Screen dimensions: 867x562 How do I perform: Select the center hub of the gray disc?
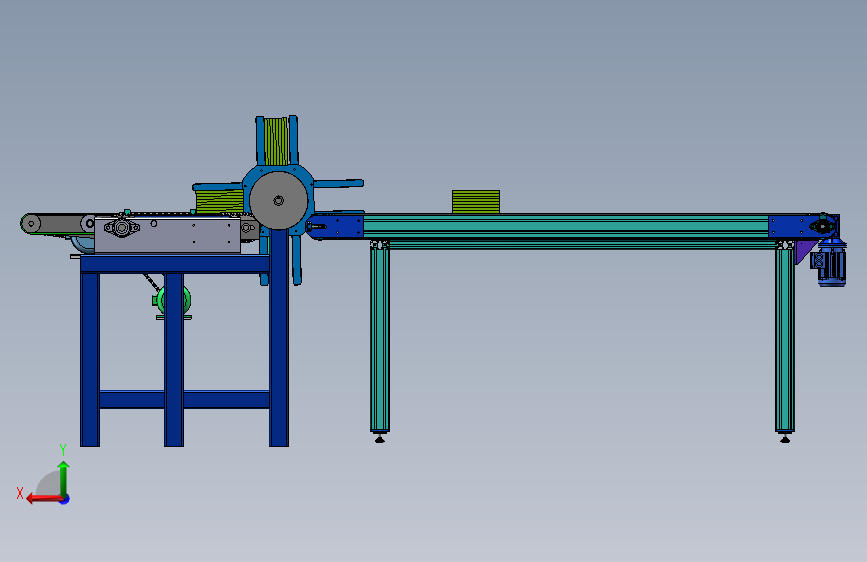coord(279,200)
